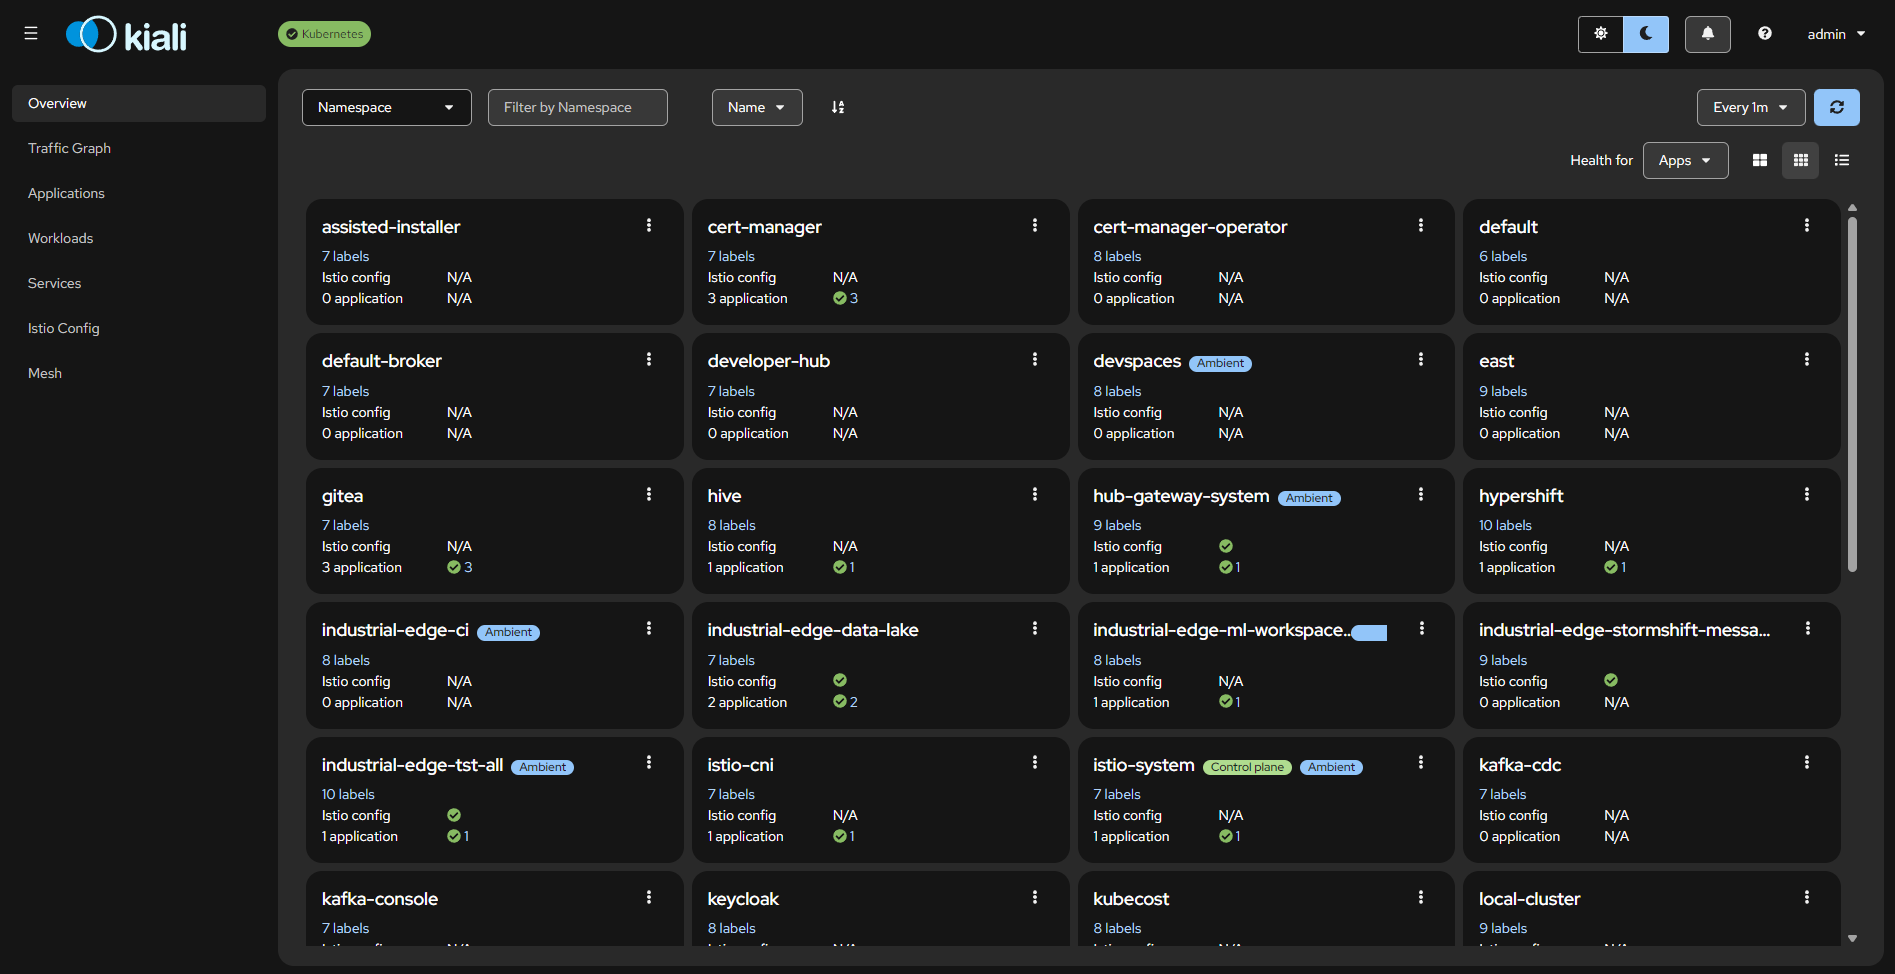
Task: Open kebab menu for industrial-edge-data-lake
Action: [x=1035, y=628]
